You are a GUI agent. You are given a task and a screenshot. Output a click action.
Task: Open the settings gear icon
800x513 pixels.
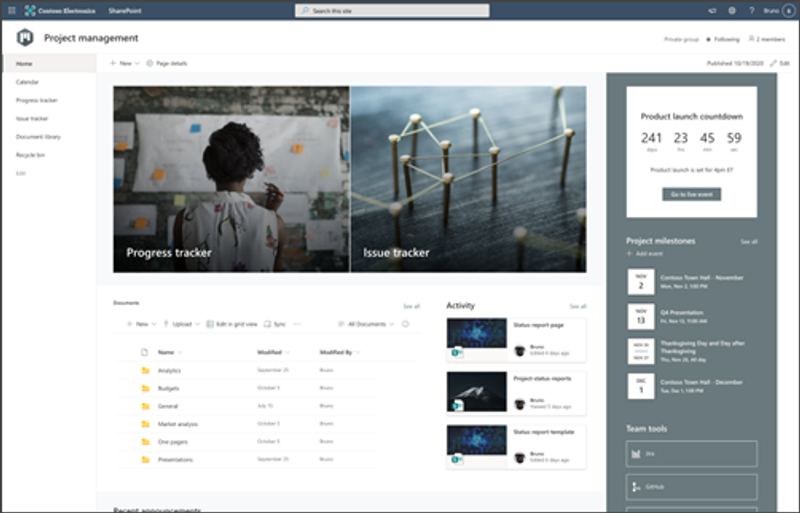pyautogui.click(x=732, y=10)
